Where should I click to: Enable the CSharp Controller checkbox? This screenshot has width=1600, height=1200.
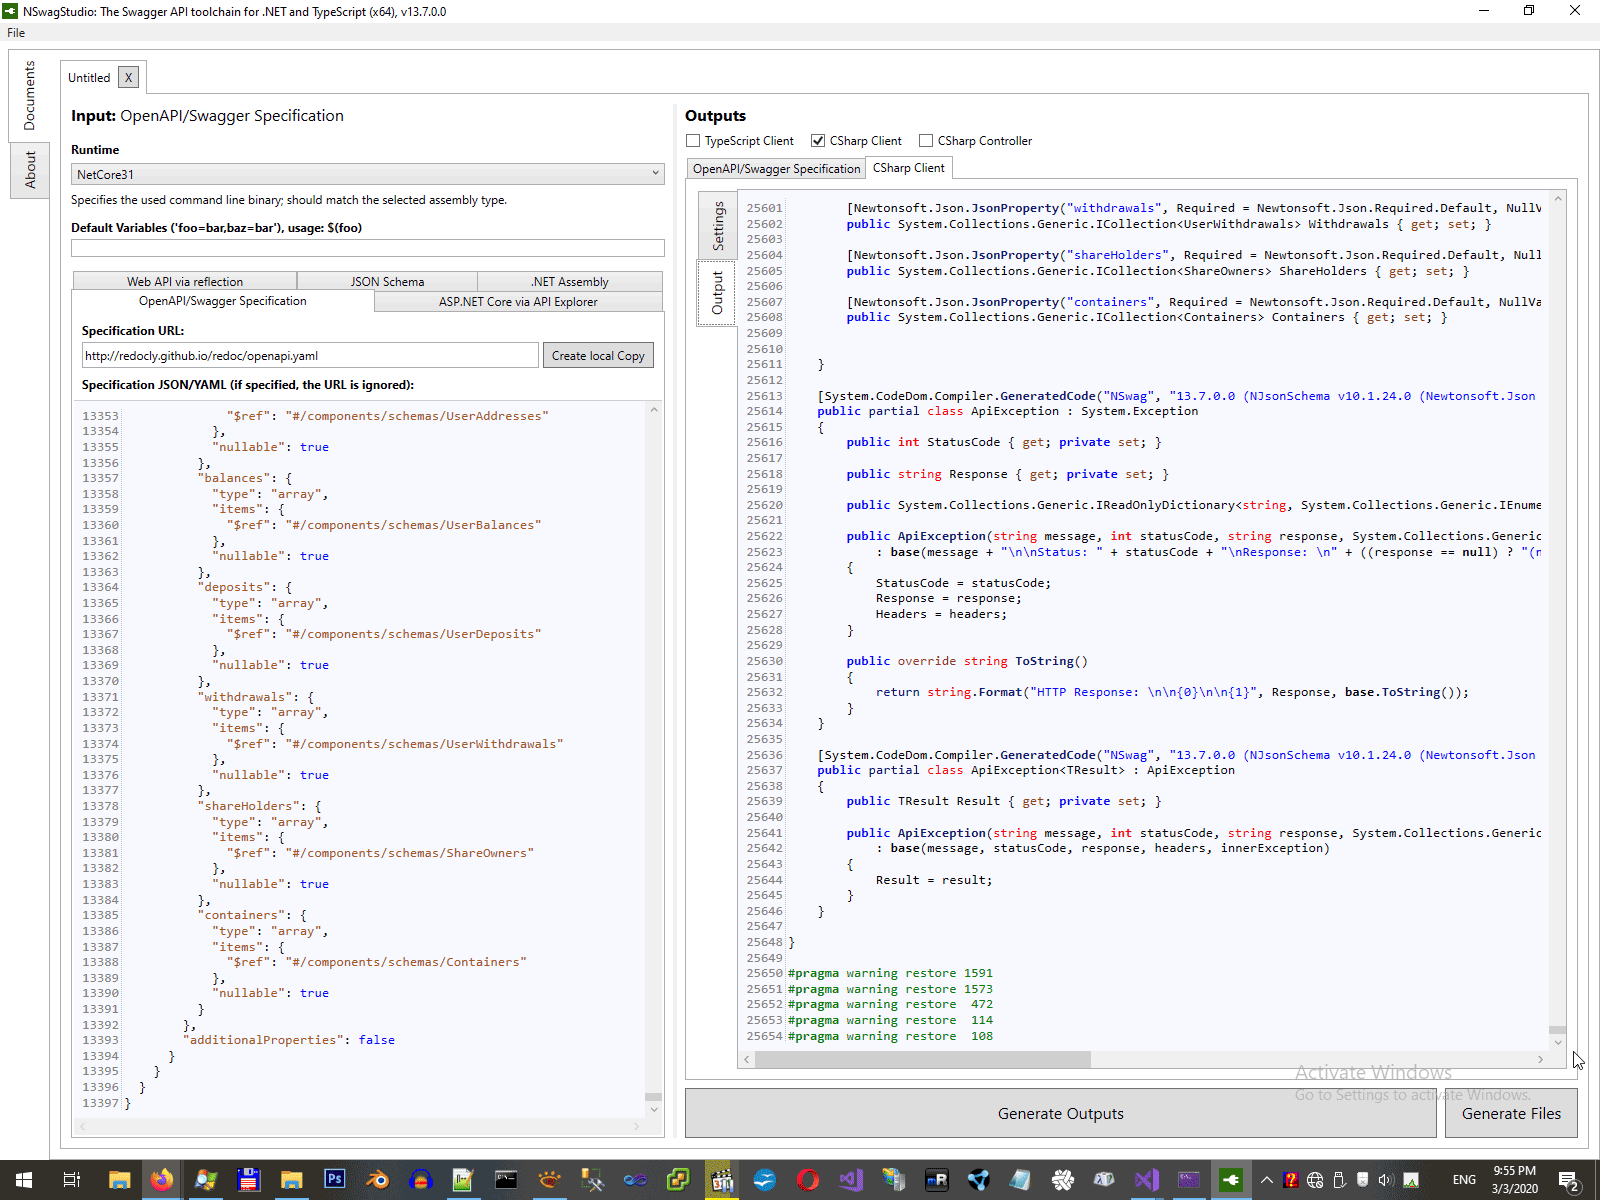pos(926,141)
